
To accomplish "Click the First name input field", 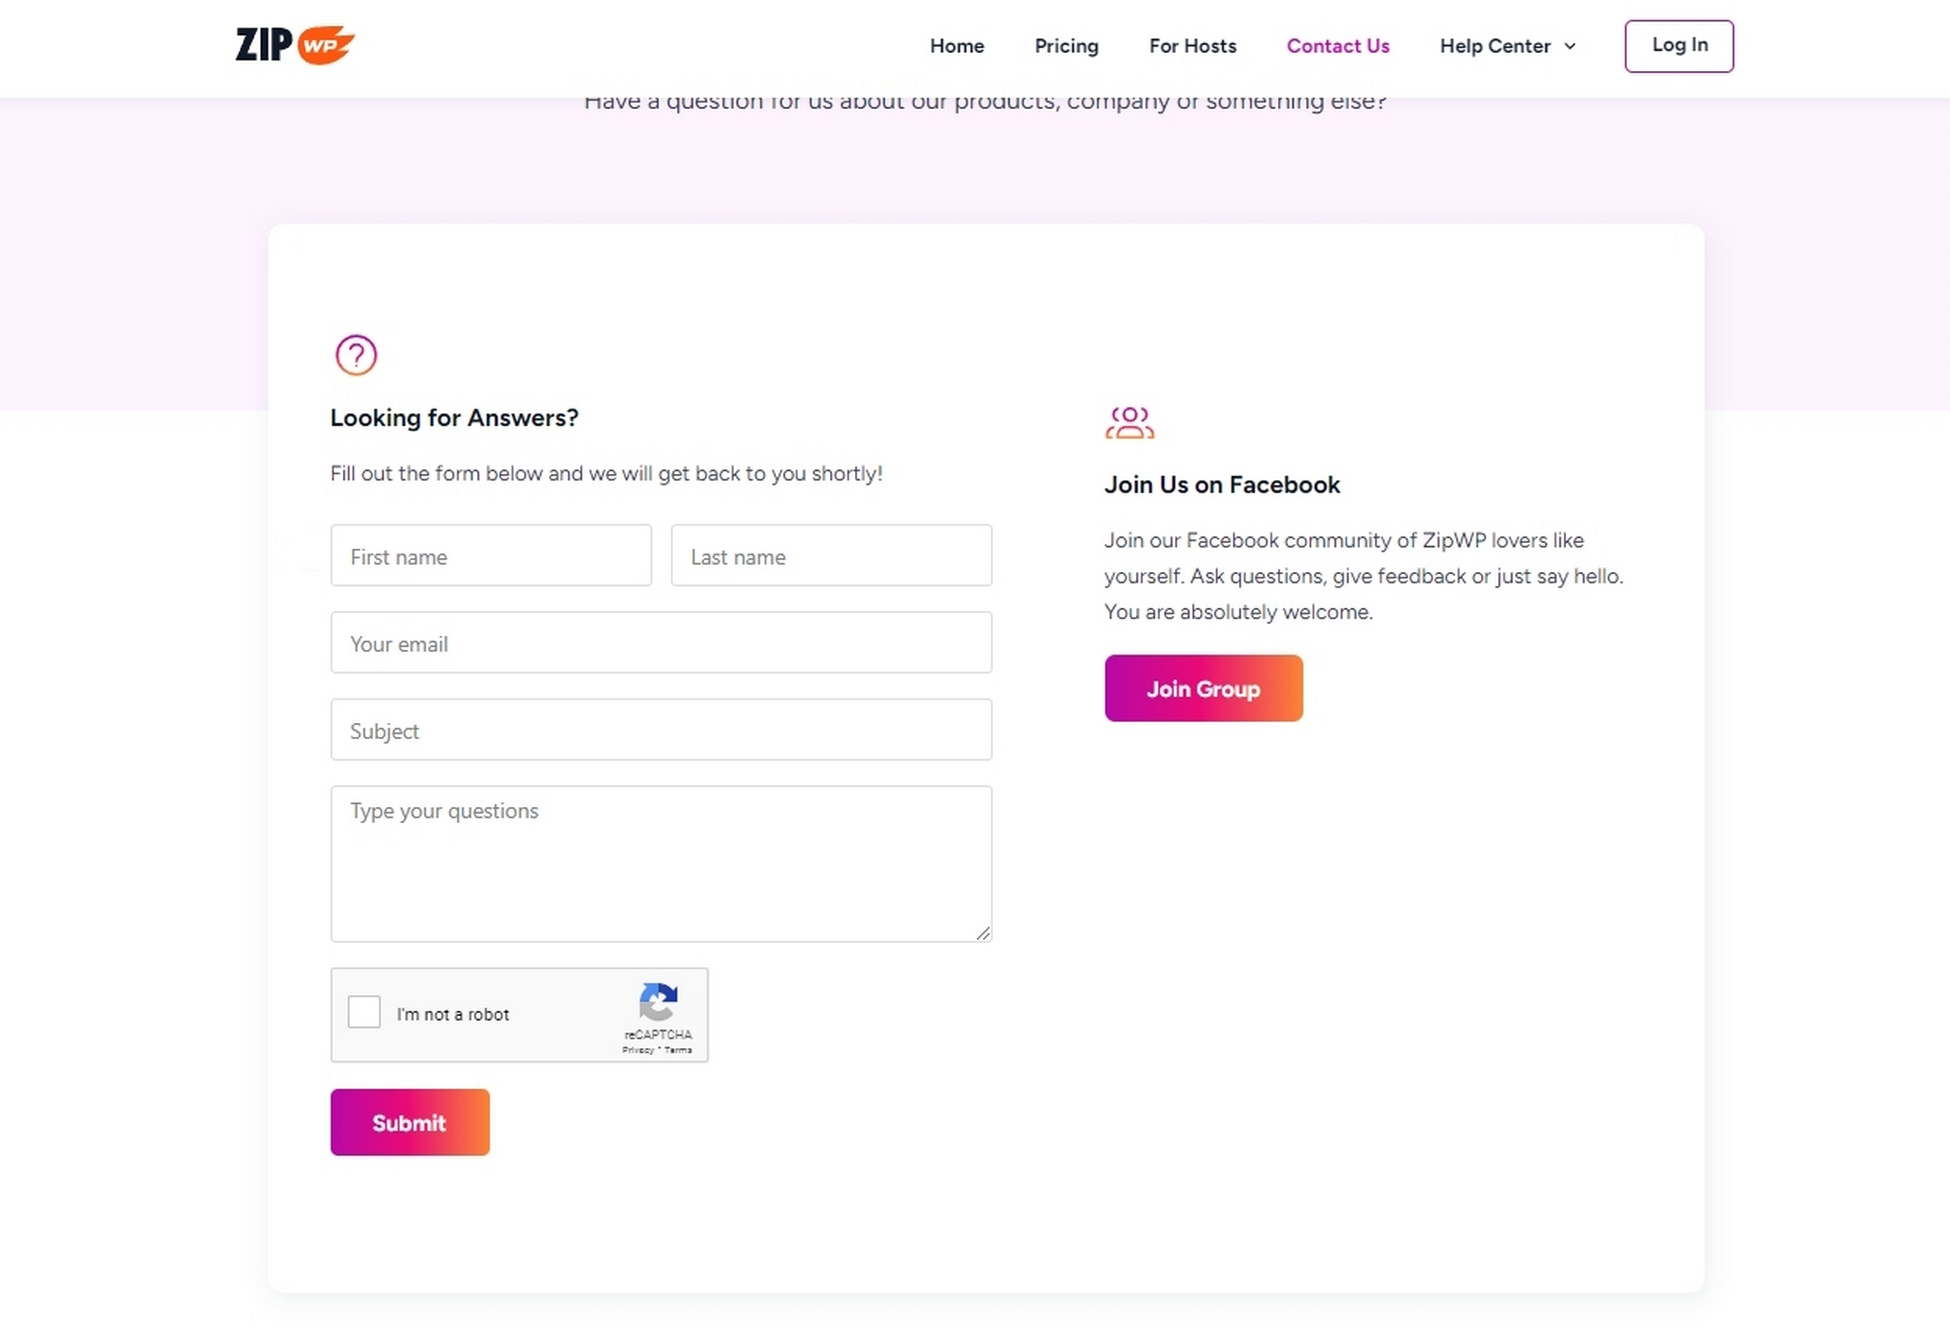I will [x=491, y=556].
